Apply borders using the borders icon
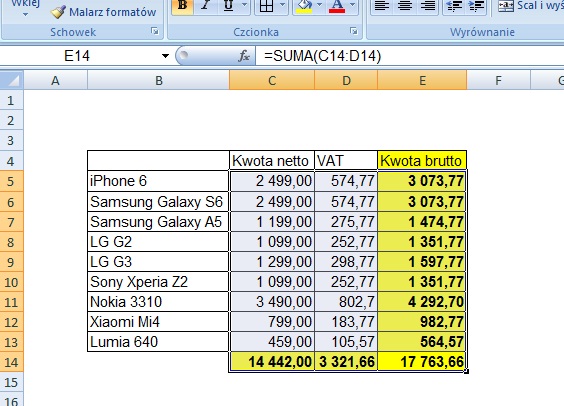The image size is (564, 406). [x=266, y=6]
